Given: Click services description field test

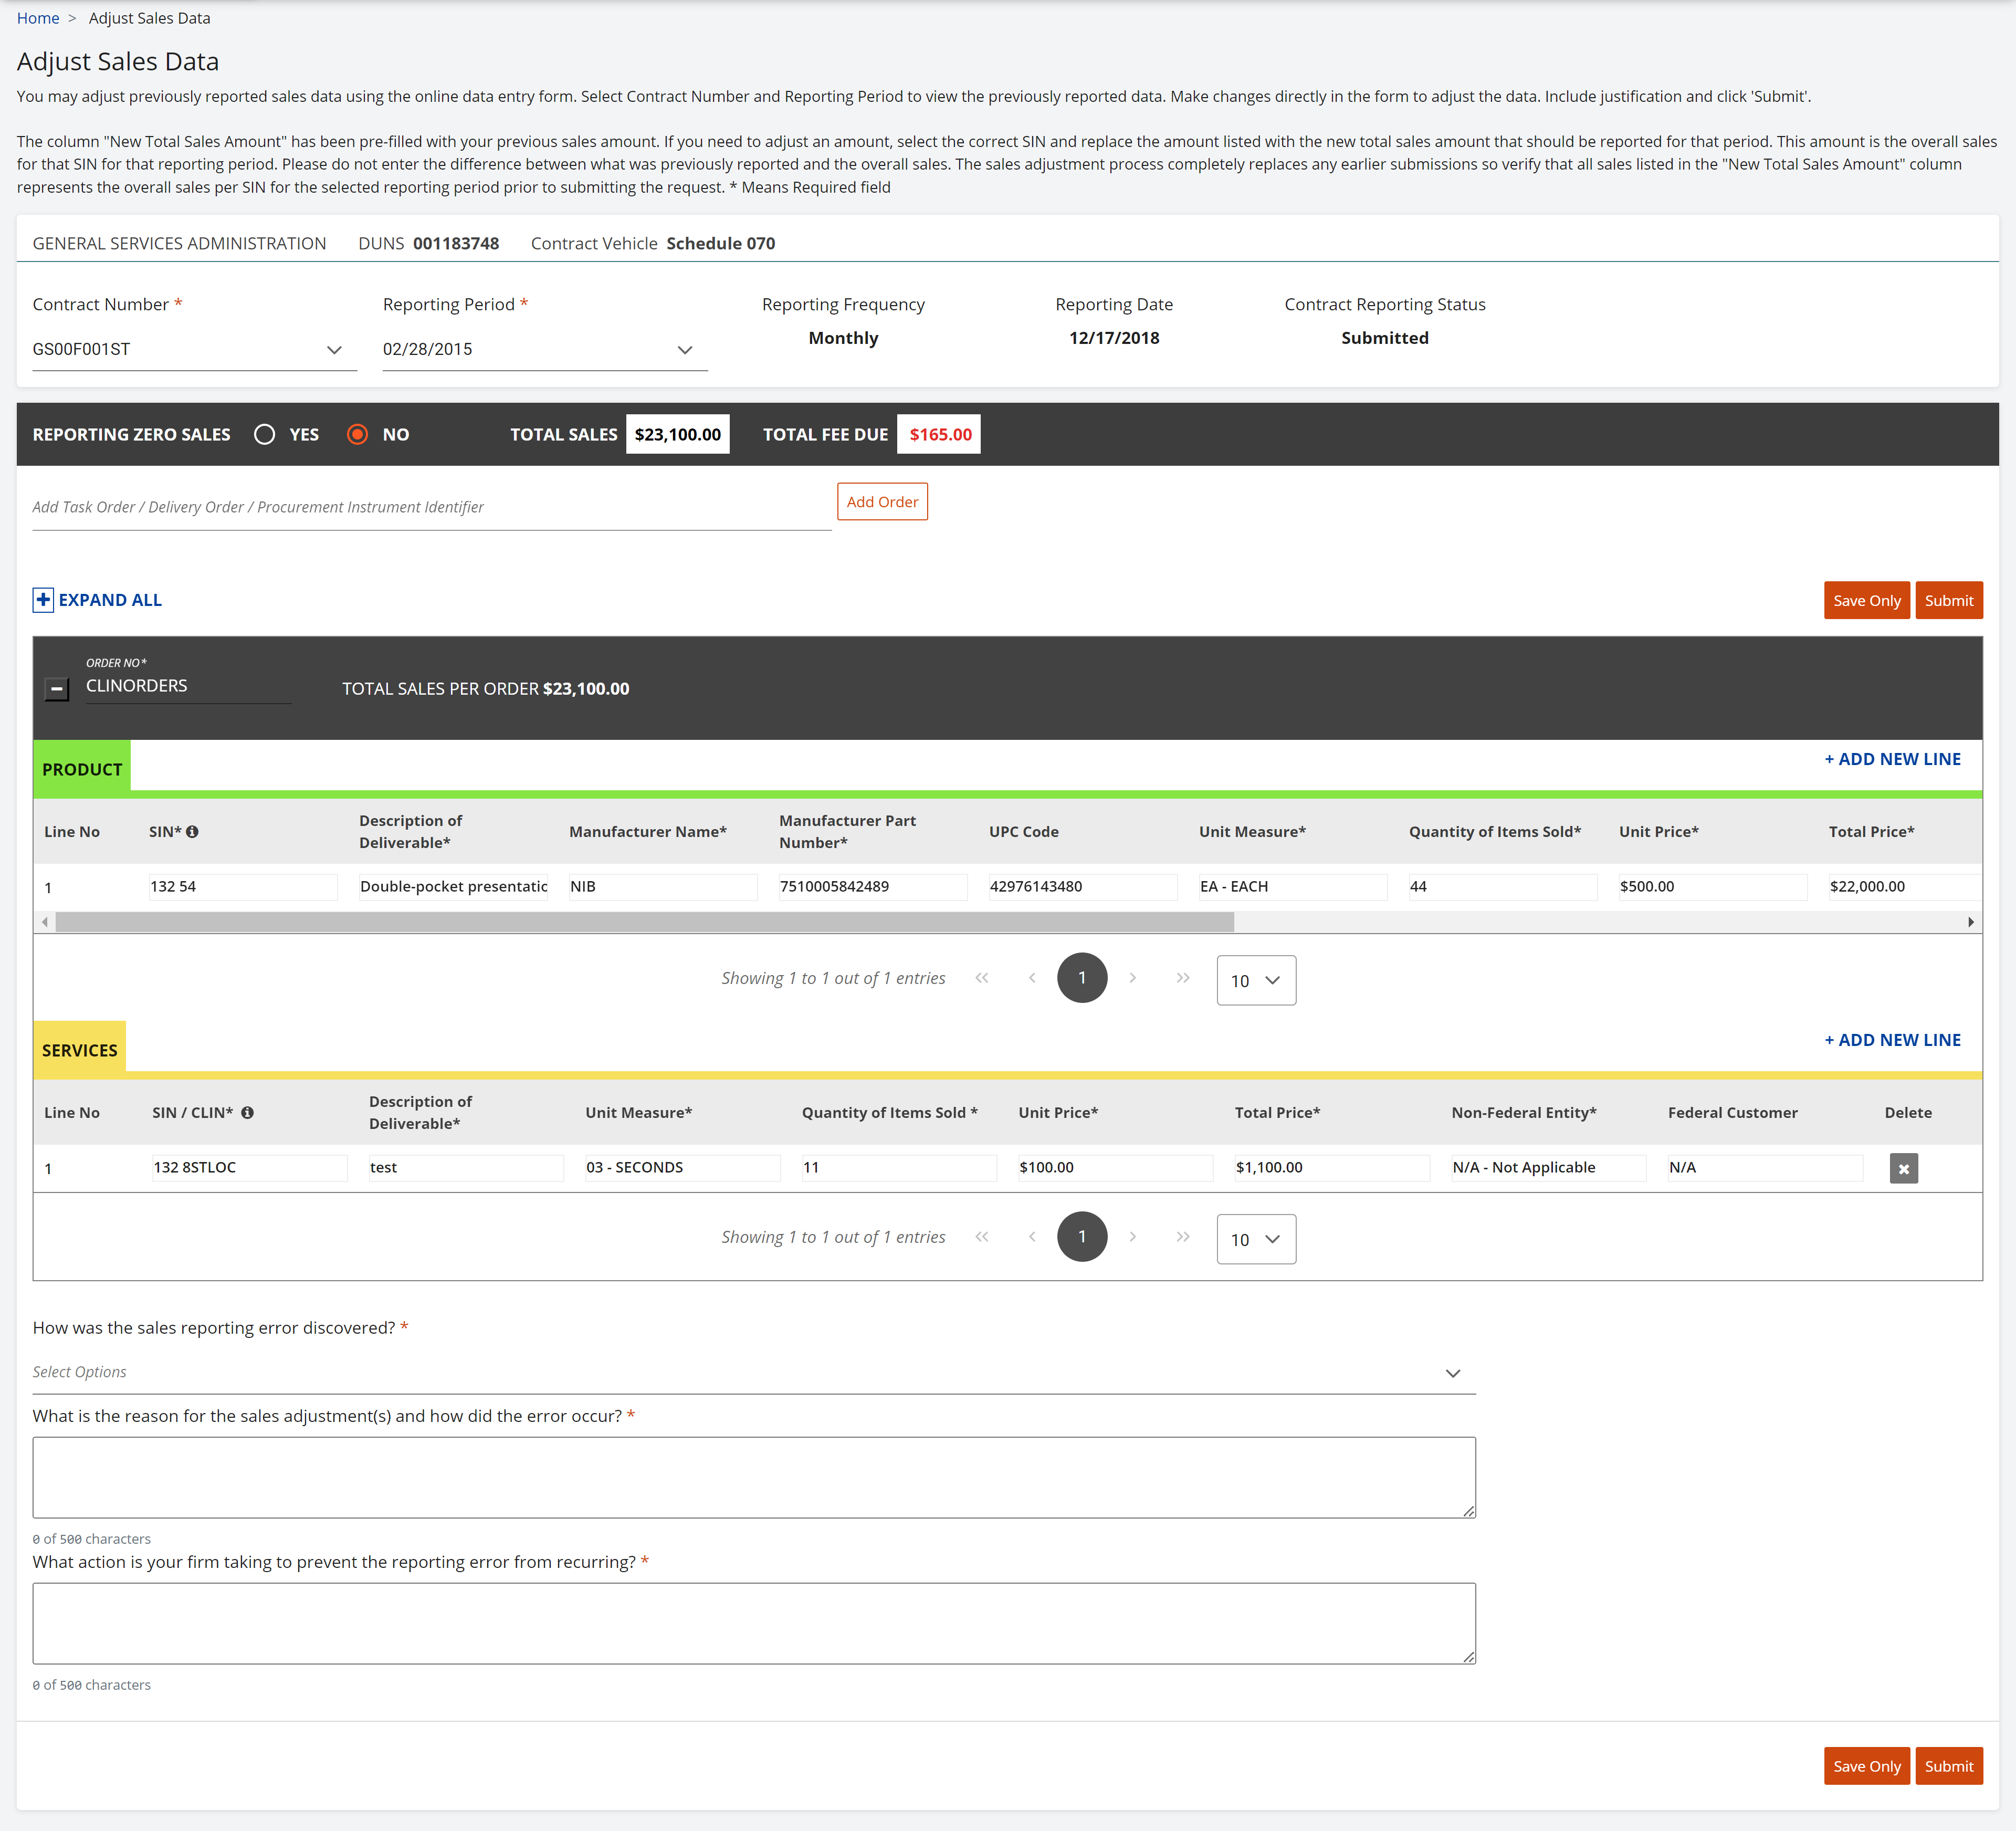Looking at the screenshot, I should coord(466,1168).
